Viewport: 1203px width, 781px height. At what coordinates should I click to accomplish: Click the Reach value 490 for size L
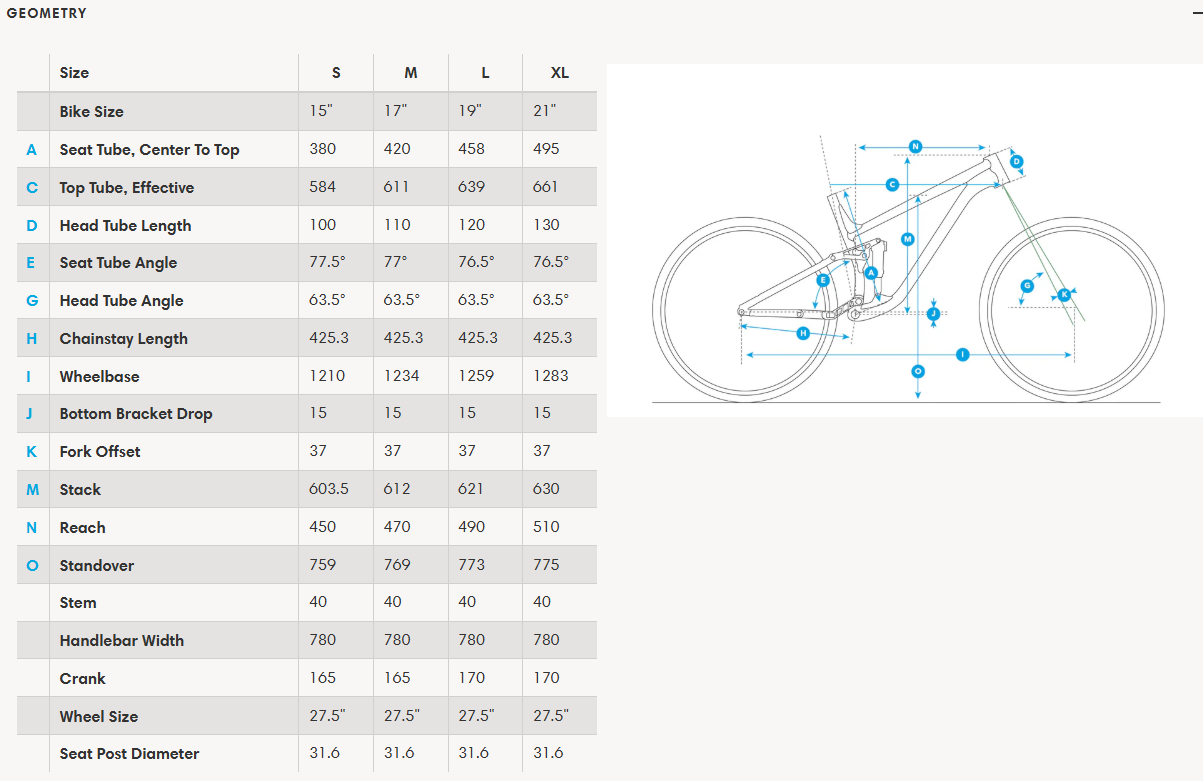[472, 527]
